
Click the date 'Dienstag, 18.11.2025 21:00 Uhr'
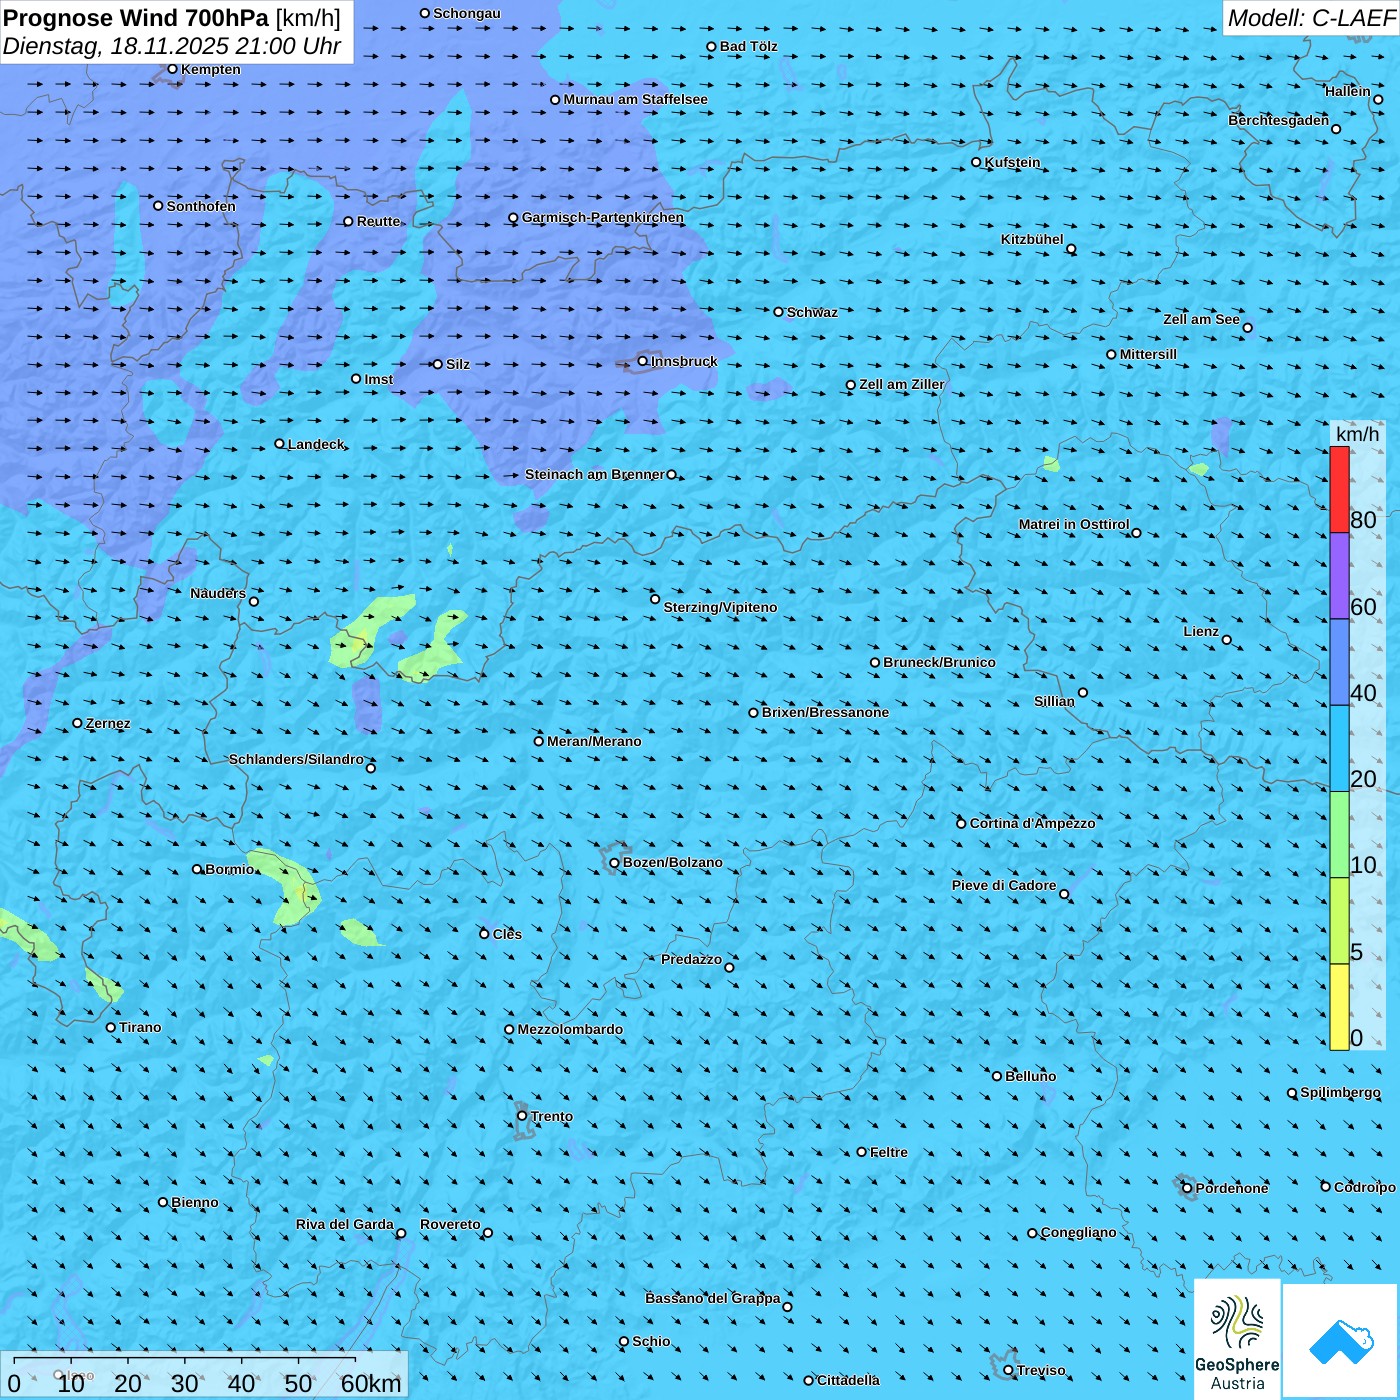(172, 46)
